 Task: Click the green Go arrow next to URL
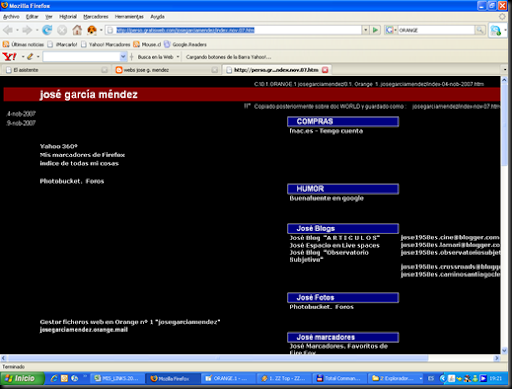pyautogui.click(x=375, y=30)
